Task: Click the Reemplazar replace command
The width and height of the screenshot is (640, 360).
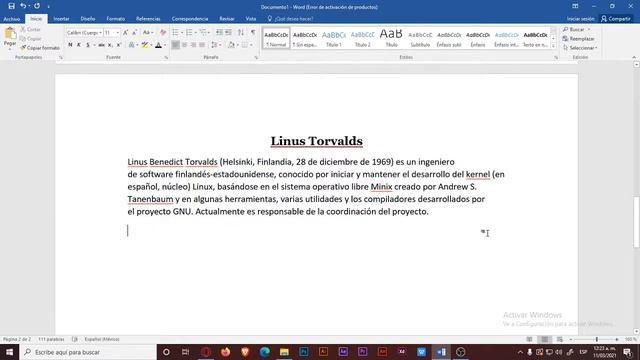Action: click(x=578, y=38)
